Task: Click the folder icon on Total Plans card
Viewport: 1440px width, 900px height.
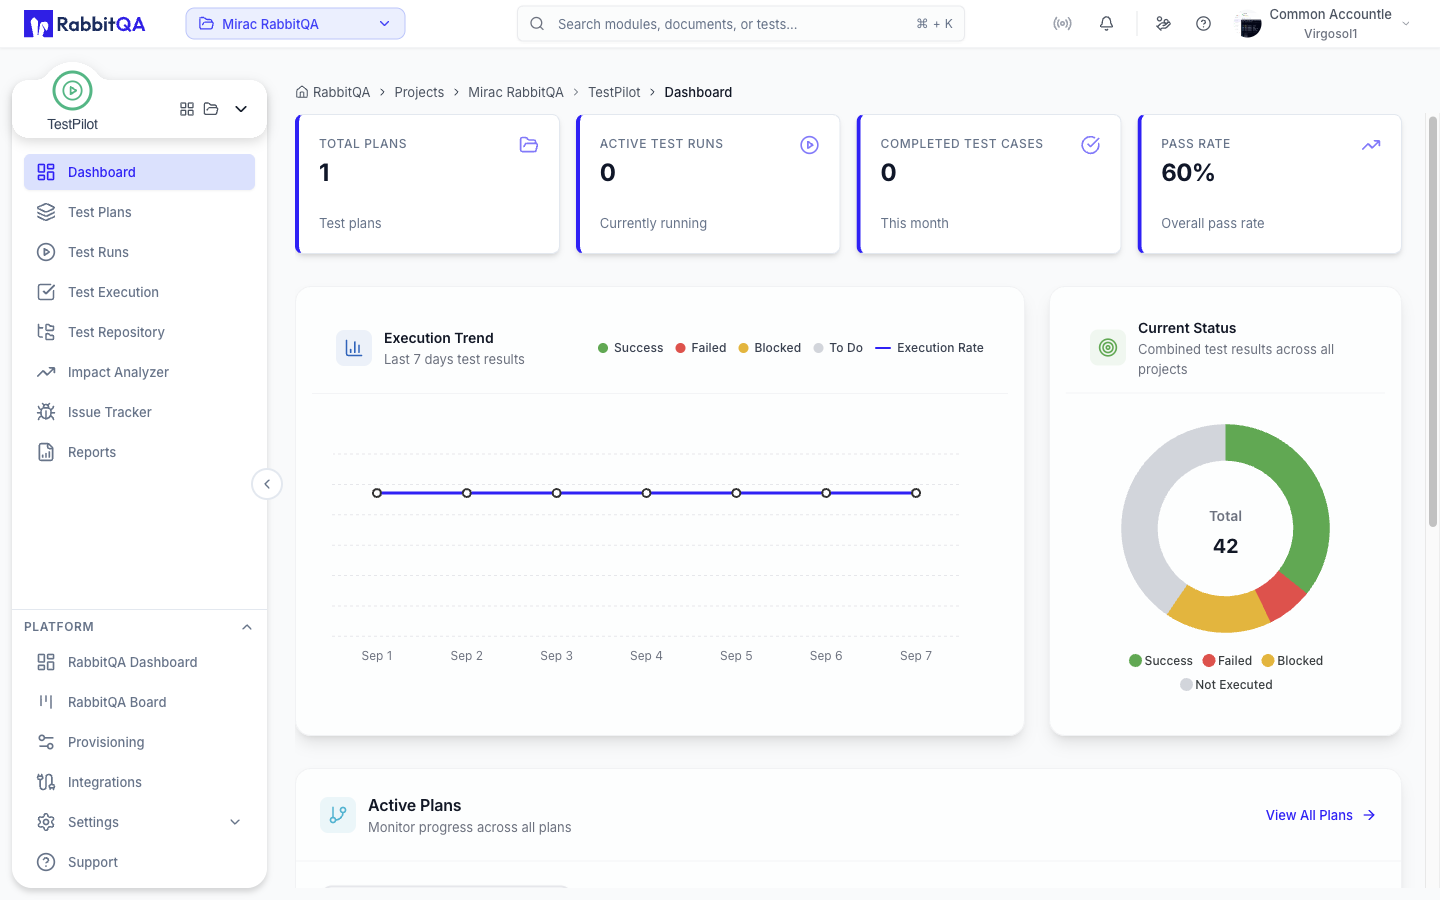Action: (529, 145)
